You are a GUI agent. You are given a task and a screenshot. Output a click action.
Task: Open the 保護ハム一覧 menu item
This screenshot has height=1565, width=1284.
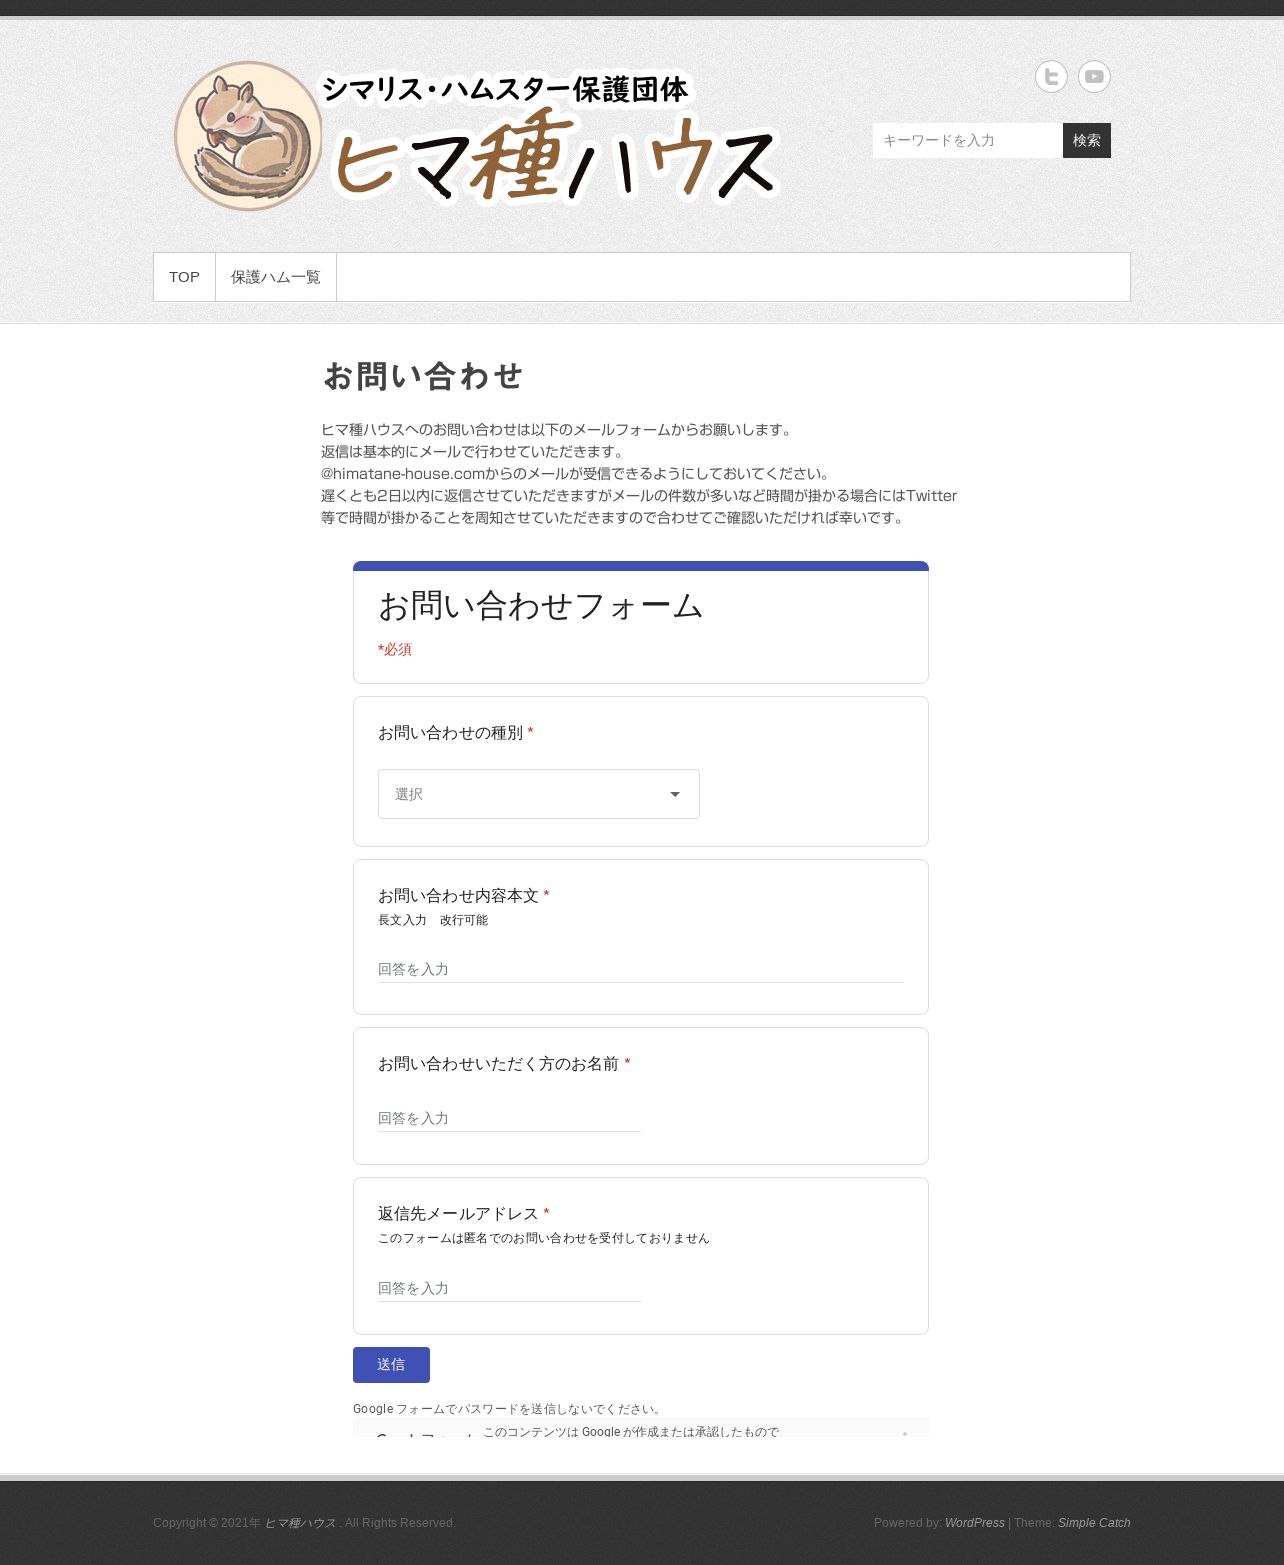click(x=276, y=277)
